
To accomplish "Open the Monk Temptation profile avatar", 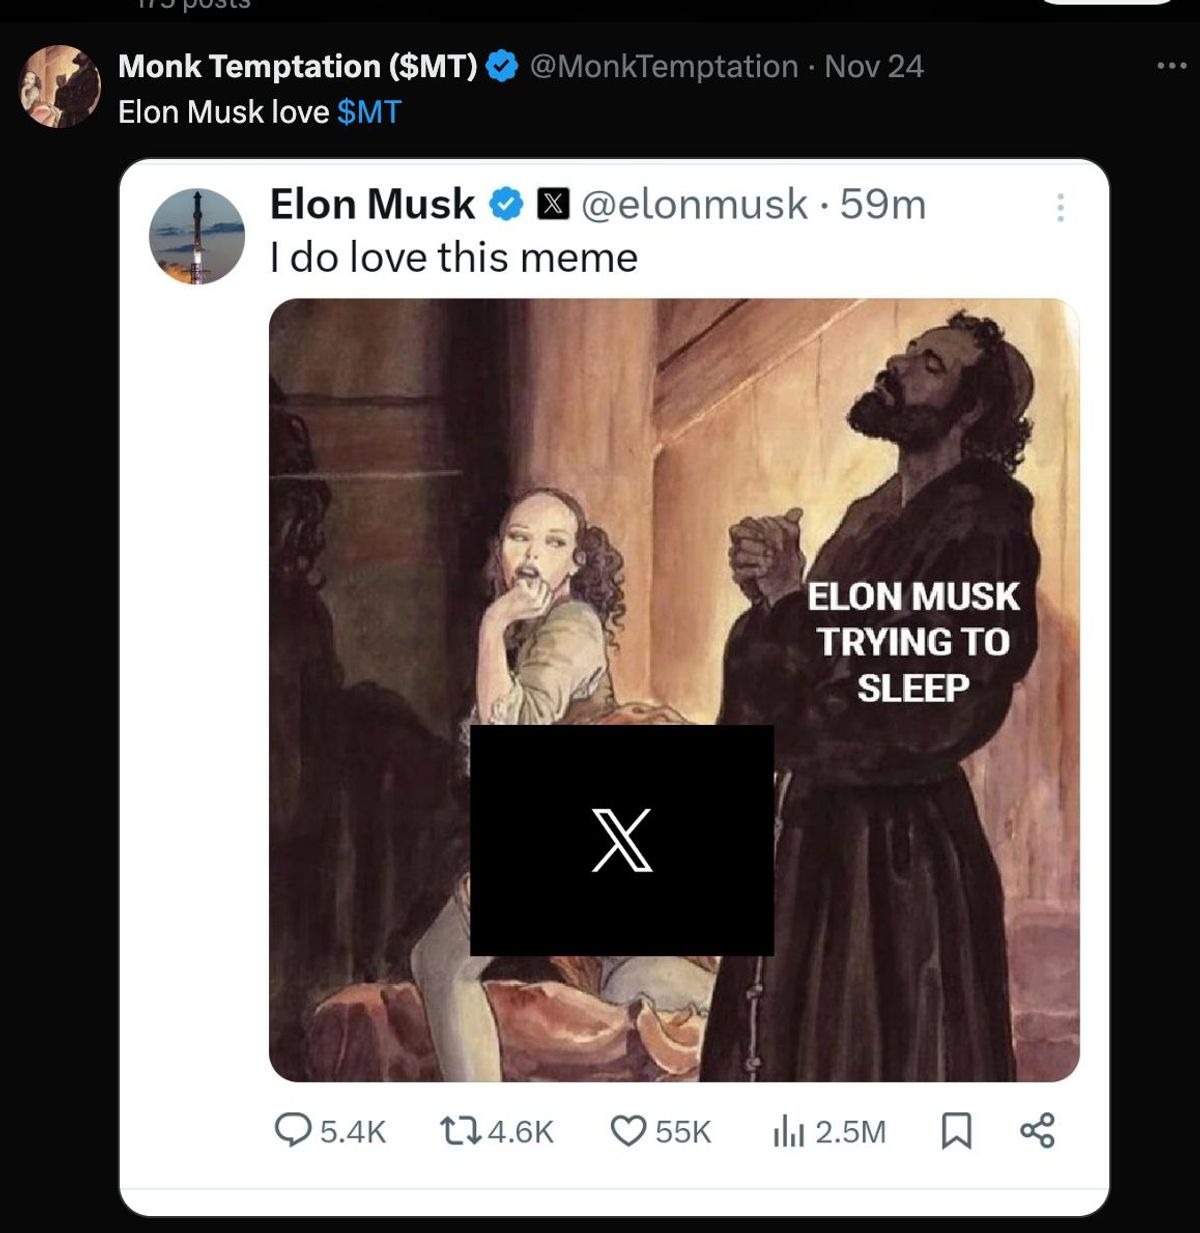I will coord(61,86).
